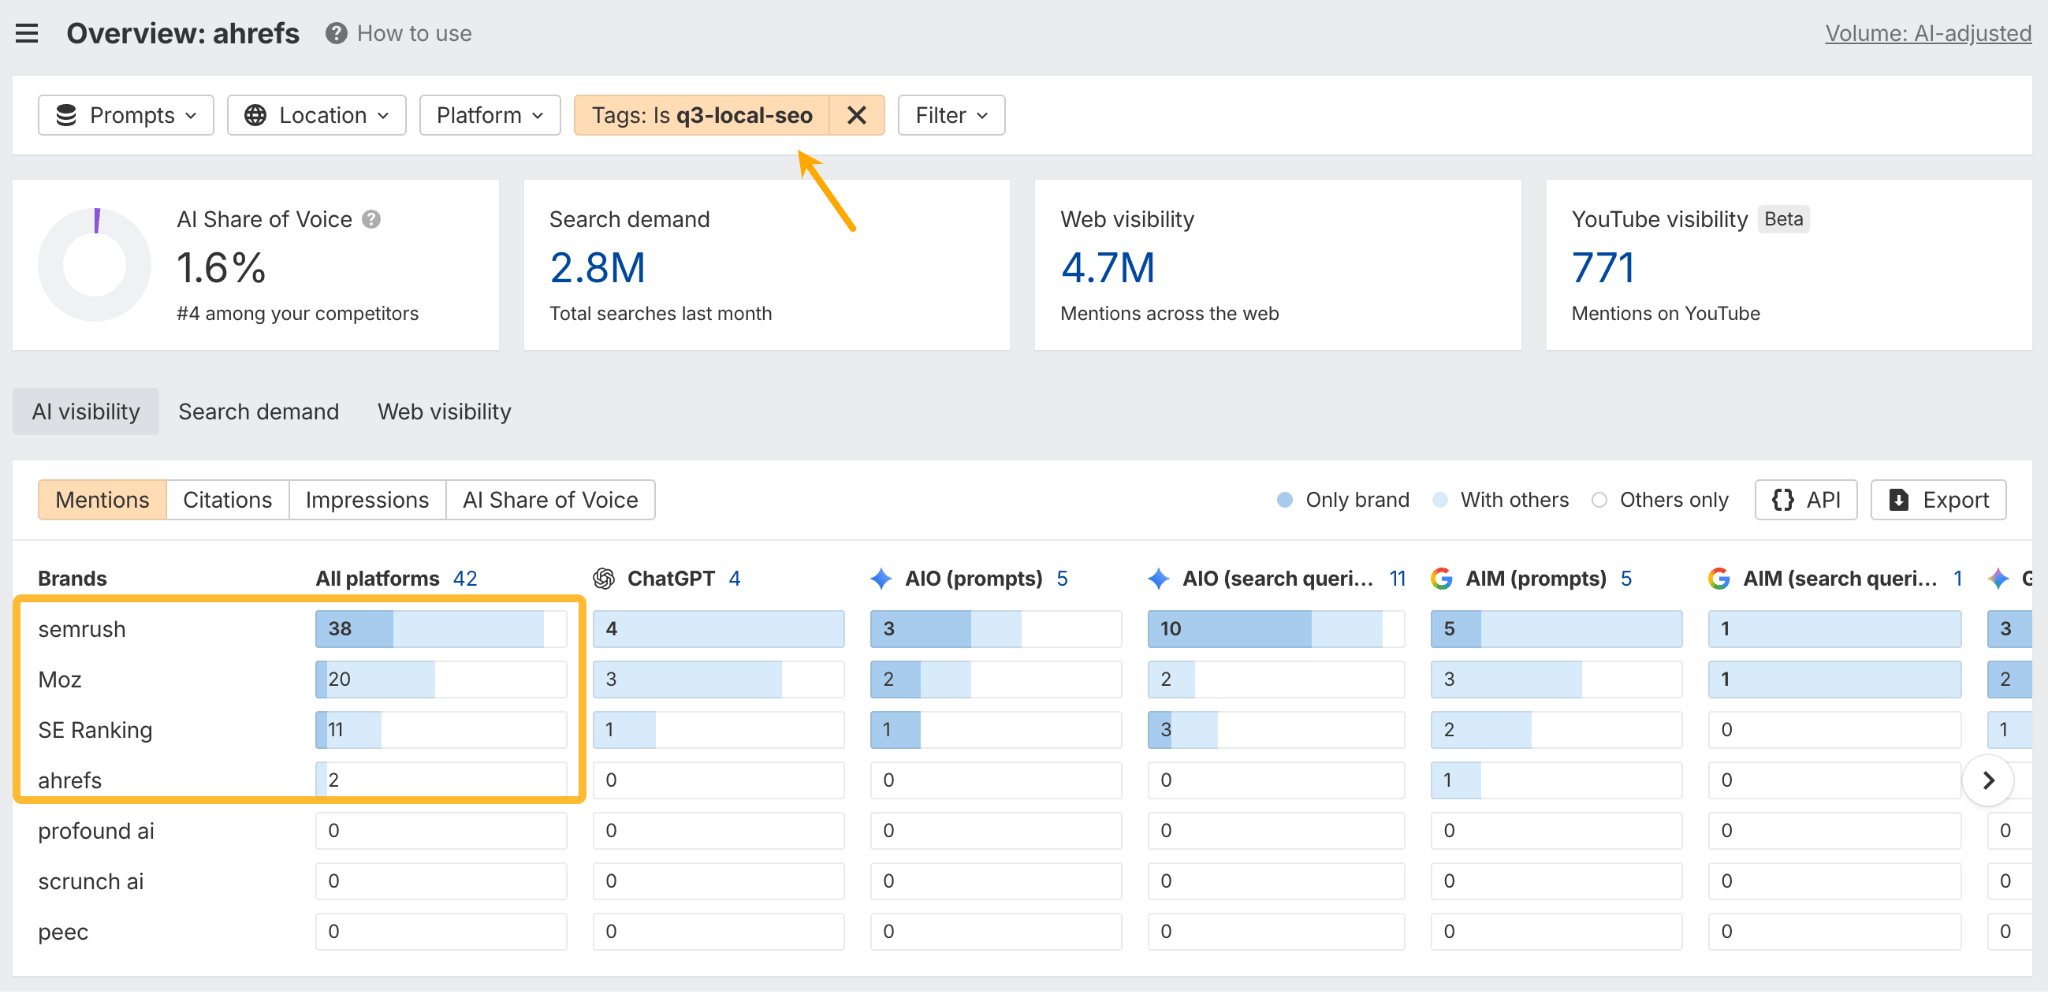This screenshot has height=992, width=2048.
Task: Click the ahrefs brand row label
Action: pyautogui.click(x=70, y=780)
